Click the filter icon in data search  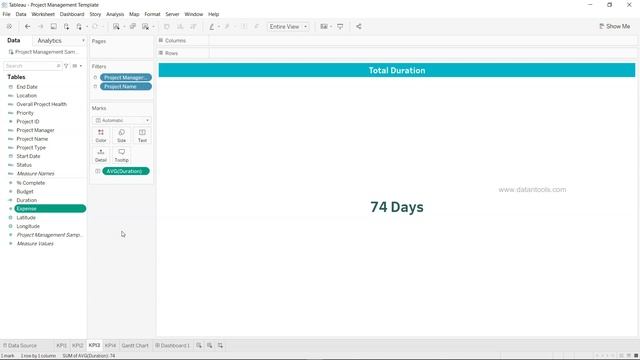66,66
